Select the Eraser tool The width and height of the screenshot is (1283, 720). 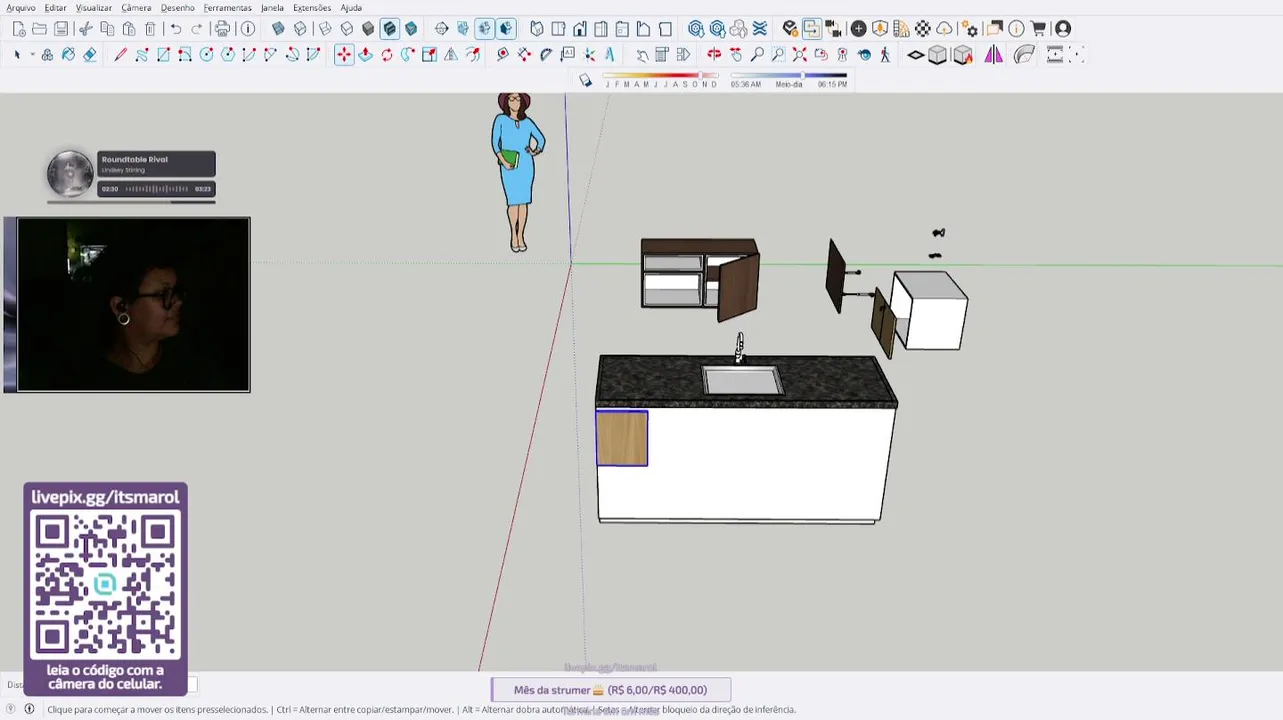click(x=90, y=55)
